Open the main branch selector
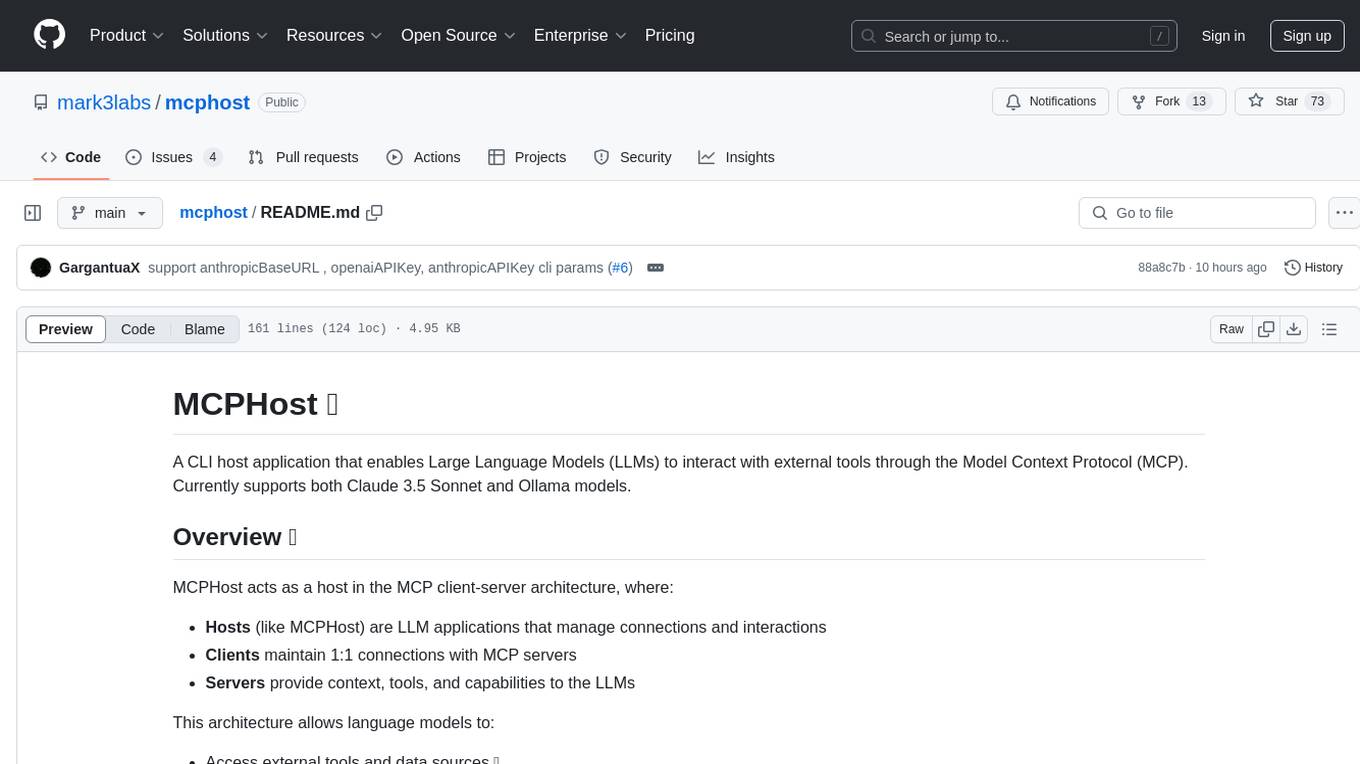Image resolution: width=1360 pixels, height=764 pixels. click(x=109, y=213)
